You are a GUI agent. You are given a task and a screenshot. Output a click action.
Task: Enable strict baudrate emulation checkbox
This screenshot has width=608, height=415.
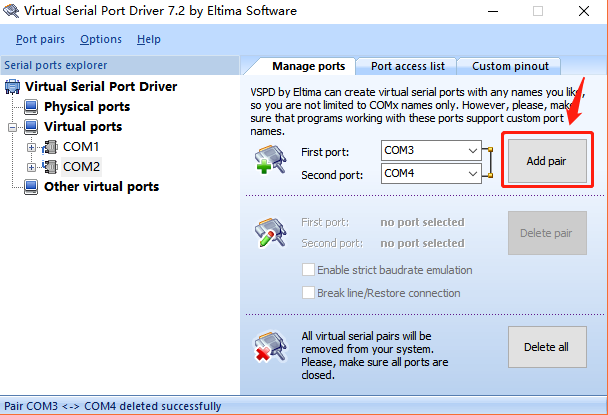(x=308, y=270)
